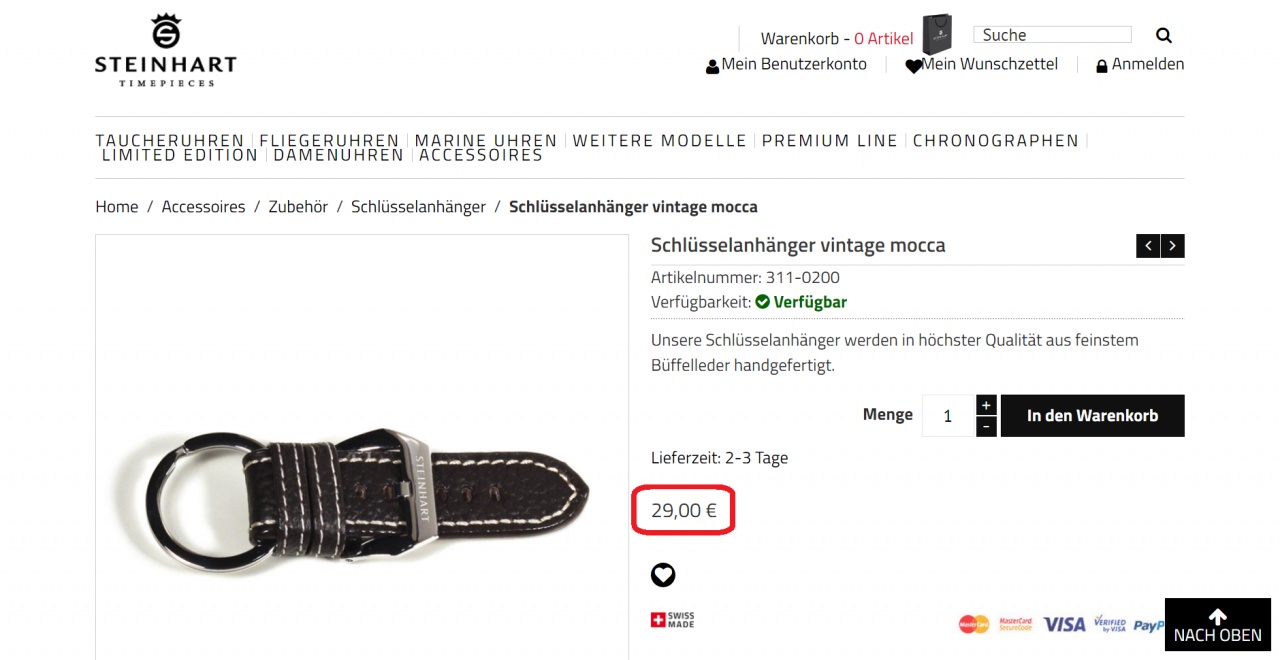Click the Steinhart Timepieces logo
Image resolution: width=1280 pixels, height=660 pixels.
tap(166, 51)
